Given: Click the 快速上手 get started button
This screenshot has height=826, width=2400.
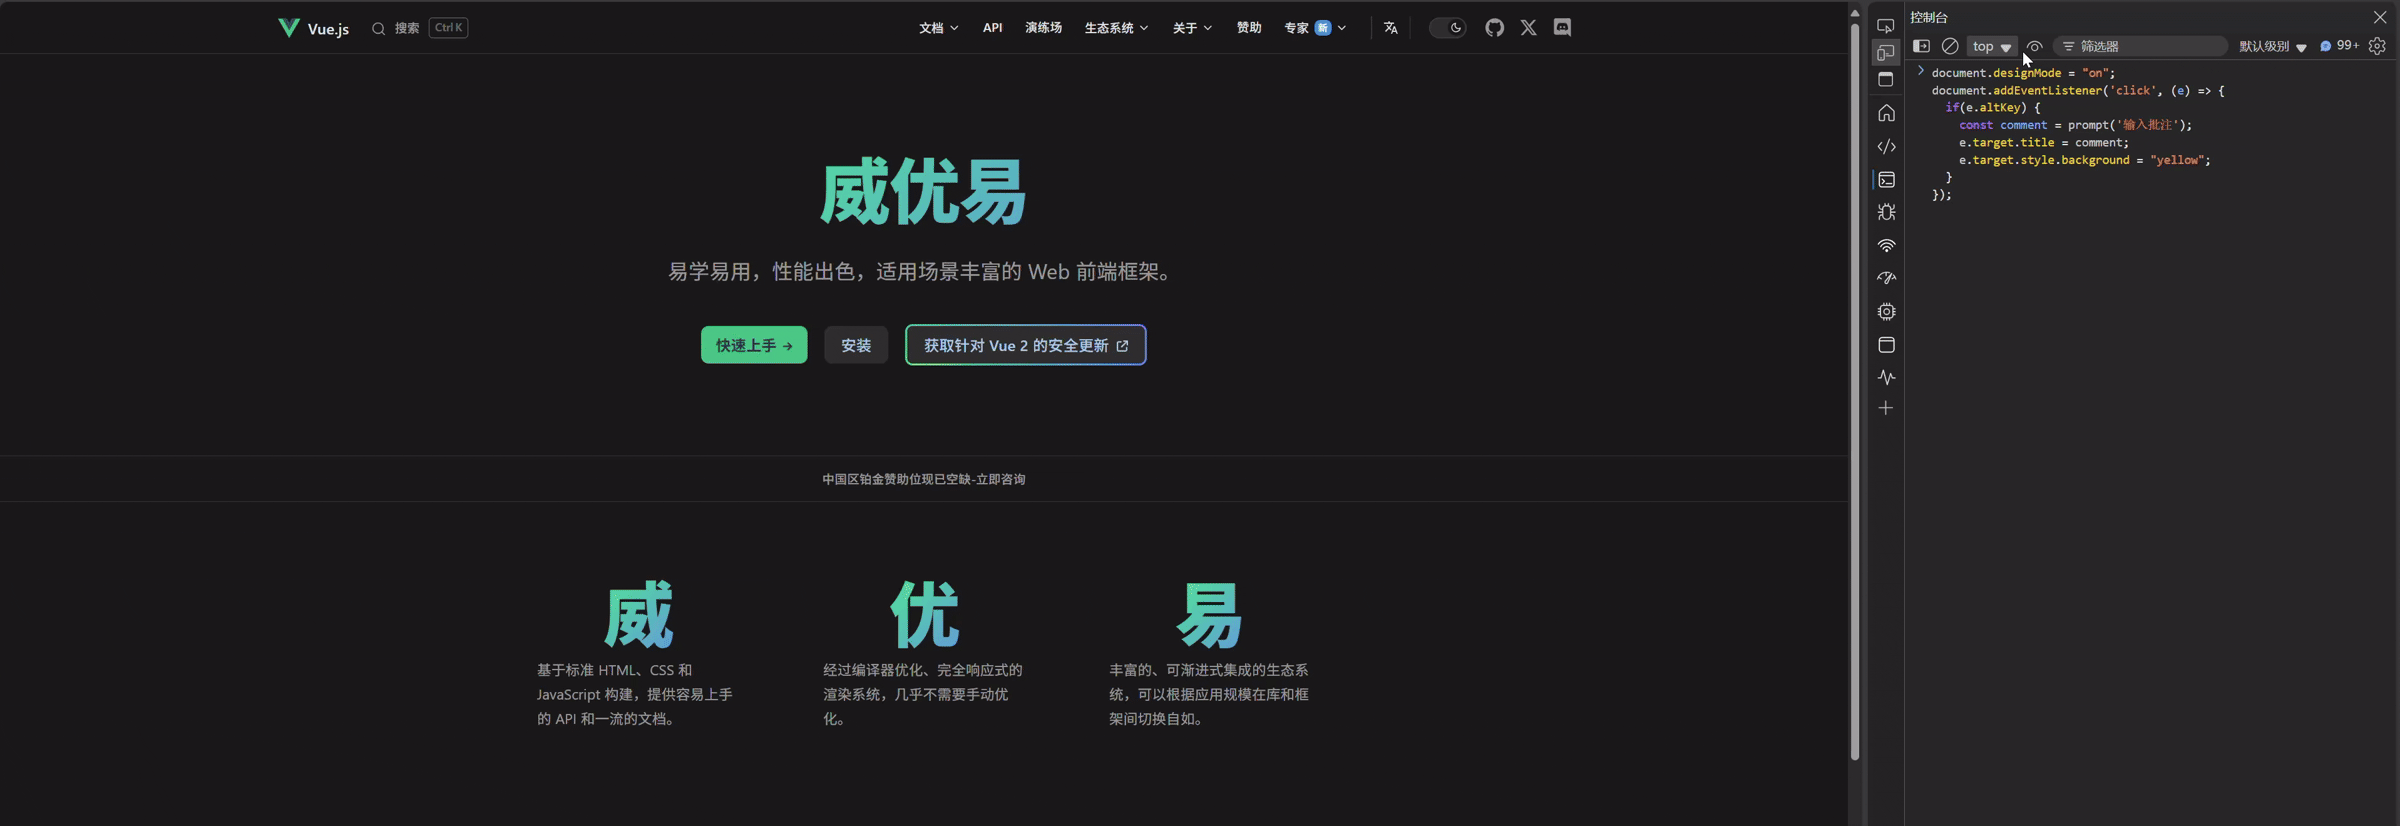Looking at the screenshot, I should click(754, 345).
